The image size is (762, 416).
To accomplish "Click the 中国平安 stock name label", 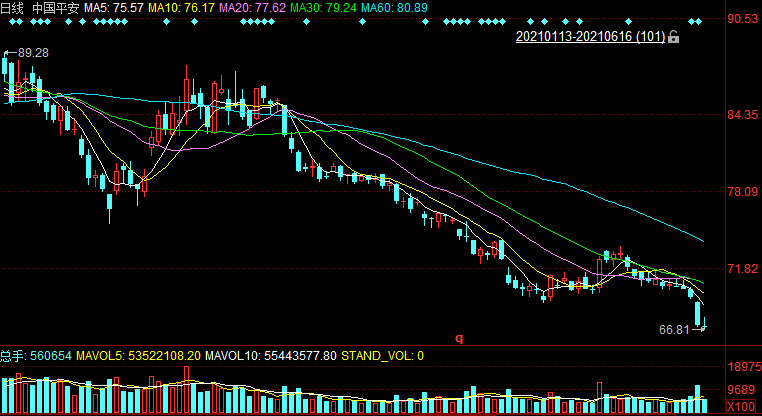I will point(56,7).
